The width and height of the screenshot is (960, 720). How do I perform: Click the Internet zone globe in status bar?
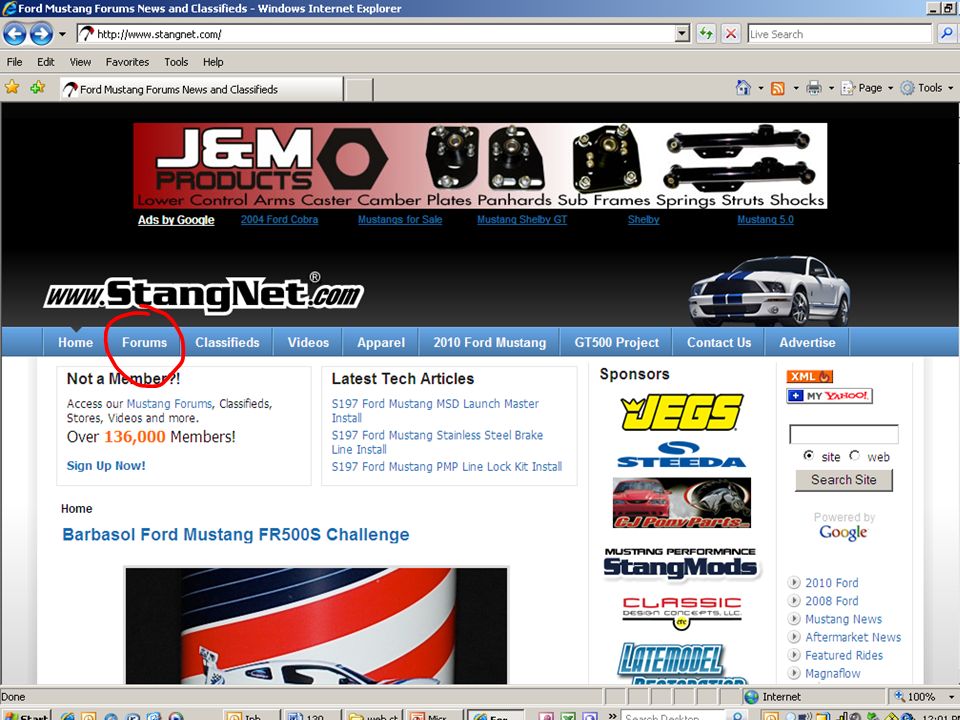(x=751, y=697)
